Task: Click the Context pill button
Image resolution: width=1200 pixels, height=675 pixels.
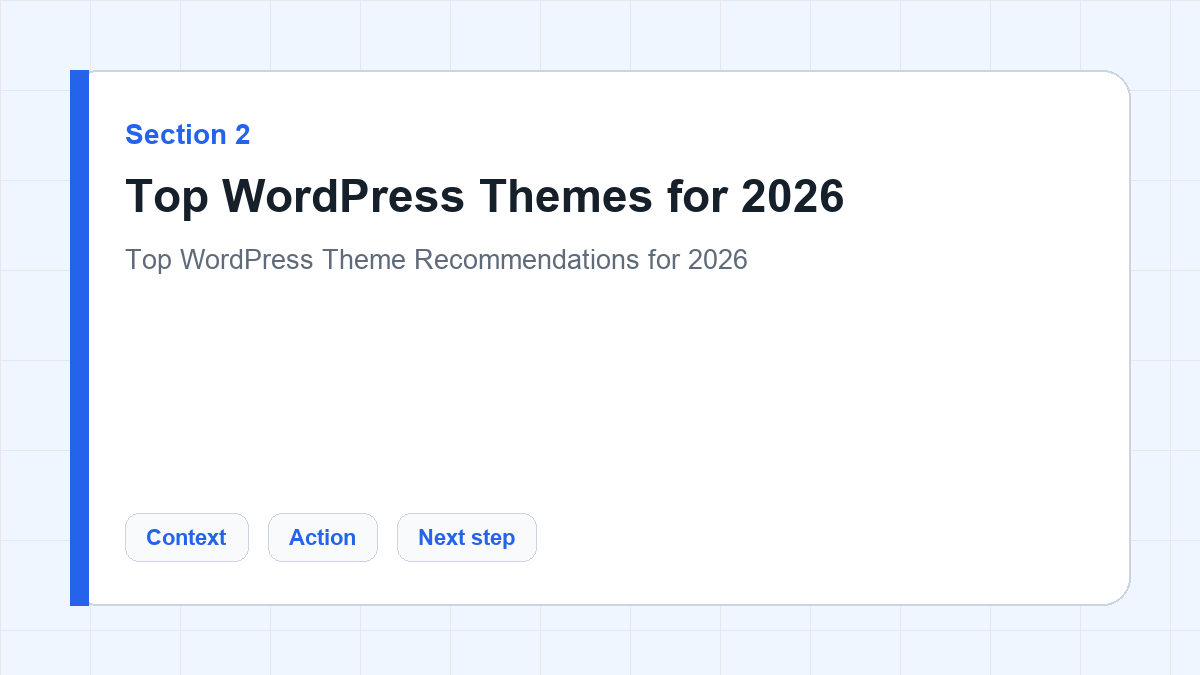Action: 187,537
